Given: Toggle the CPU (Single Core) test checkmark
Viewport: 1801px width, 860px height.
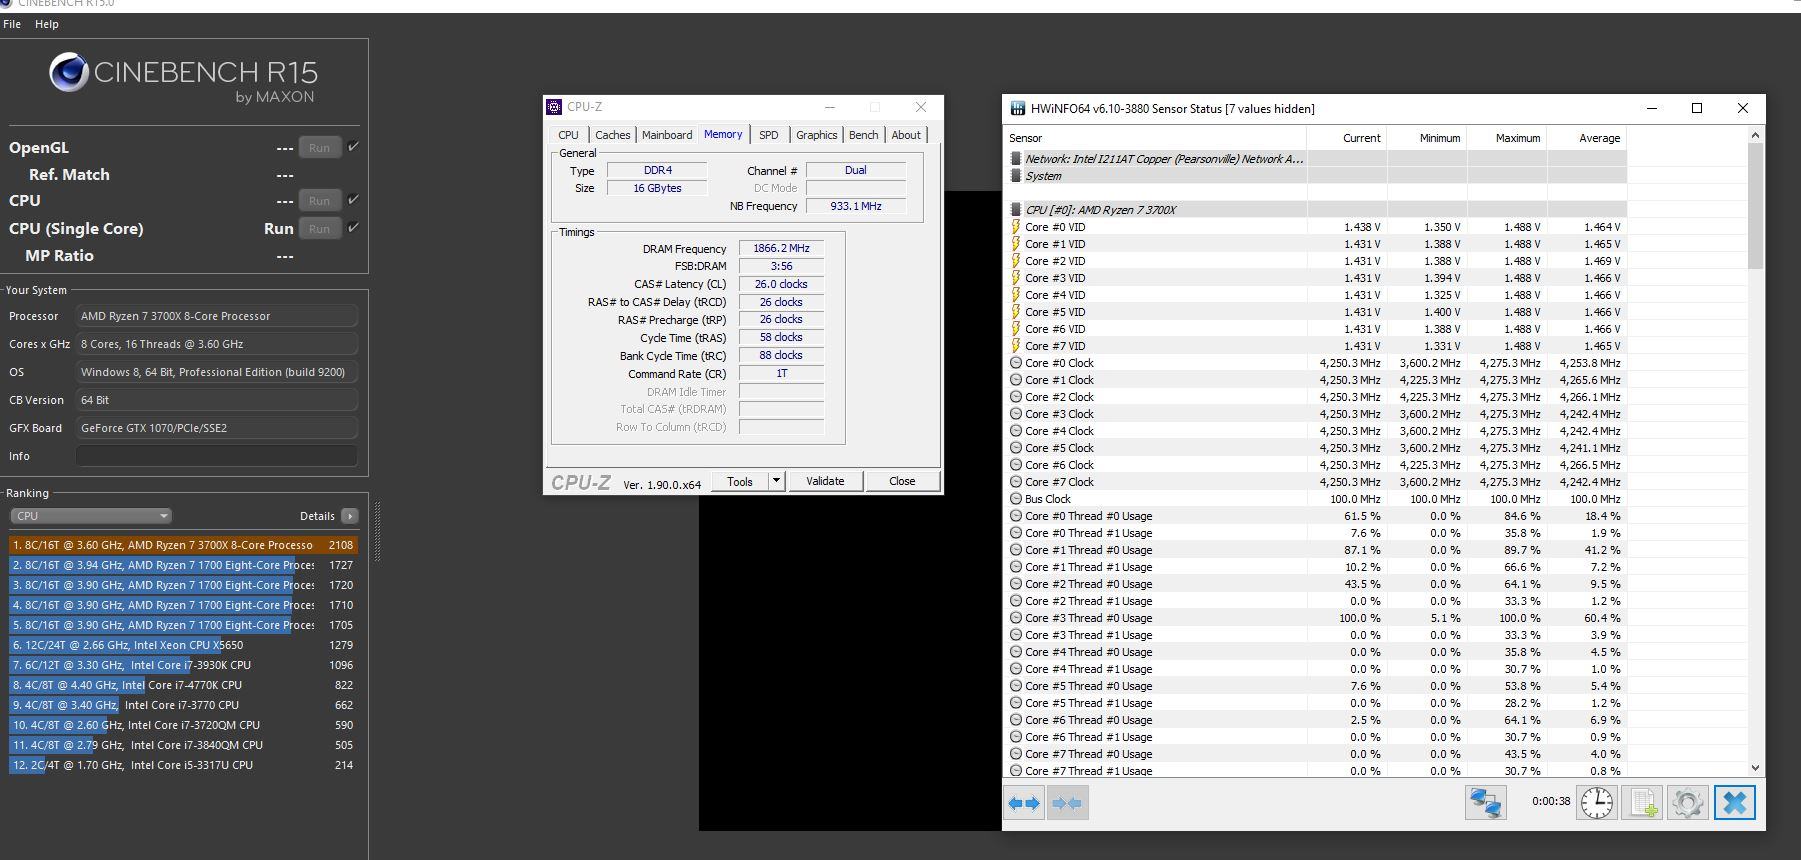Looking at the screenshot, I should 353,228.
